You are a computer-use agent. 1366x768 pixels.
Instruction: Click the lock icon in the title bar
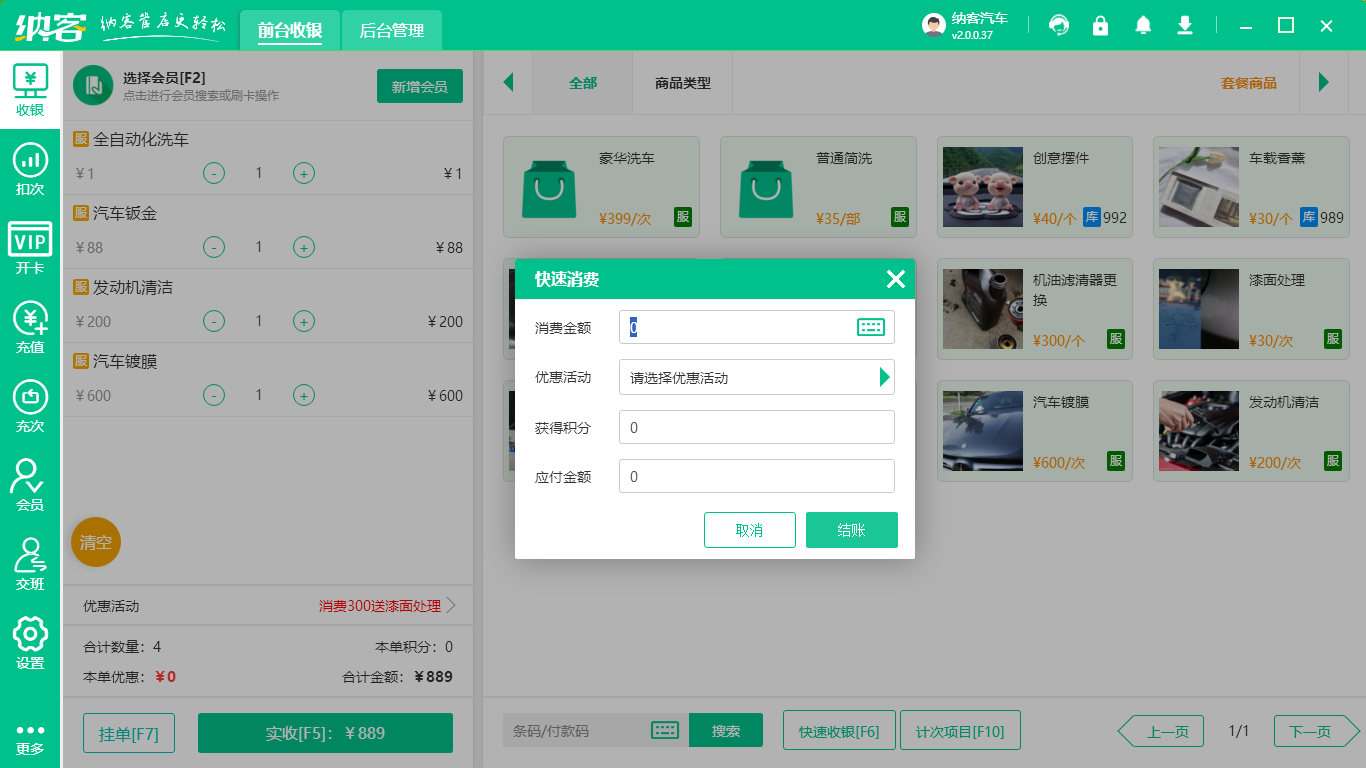point(1101,25)
